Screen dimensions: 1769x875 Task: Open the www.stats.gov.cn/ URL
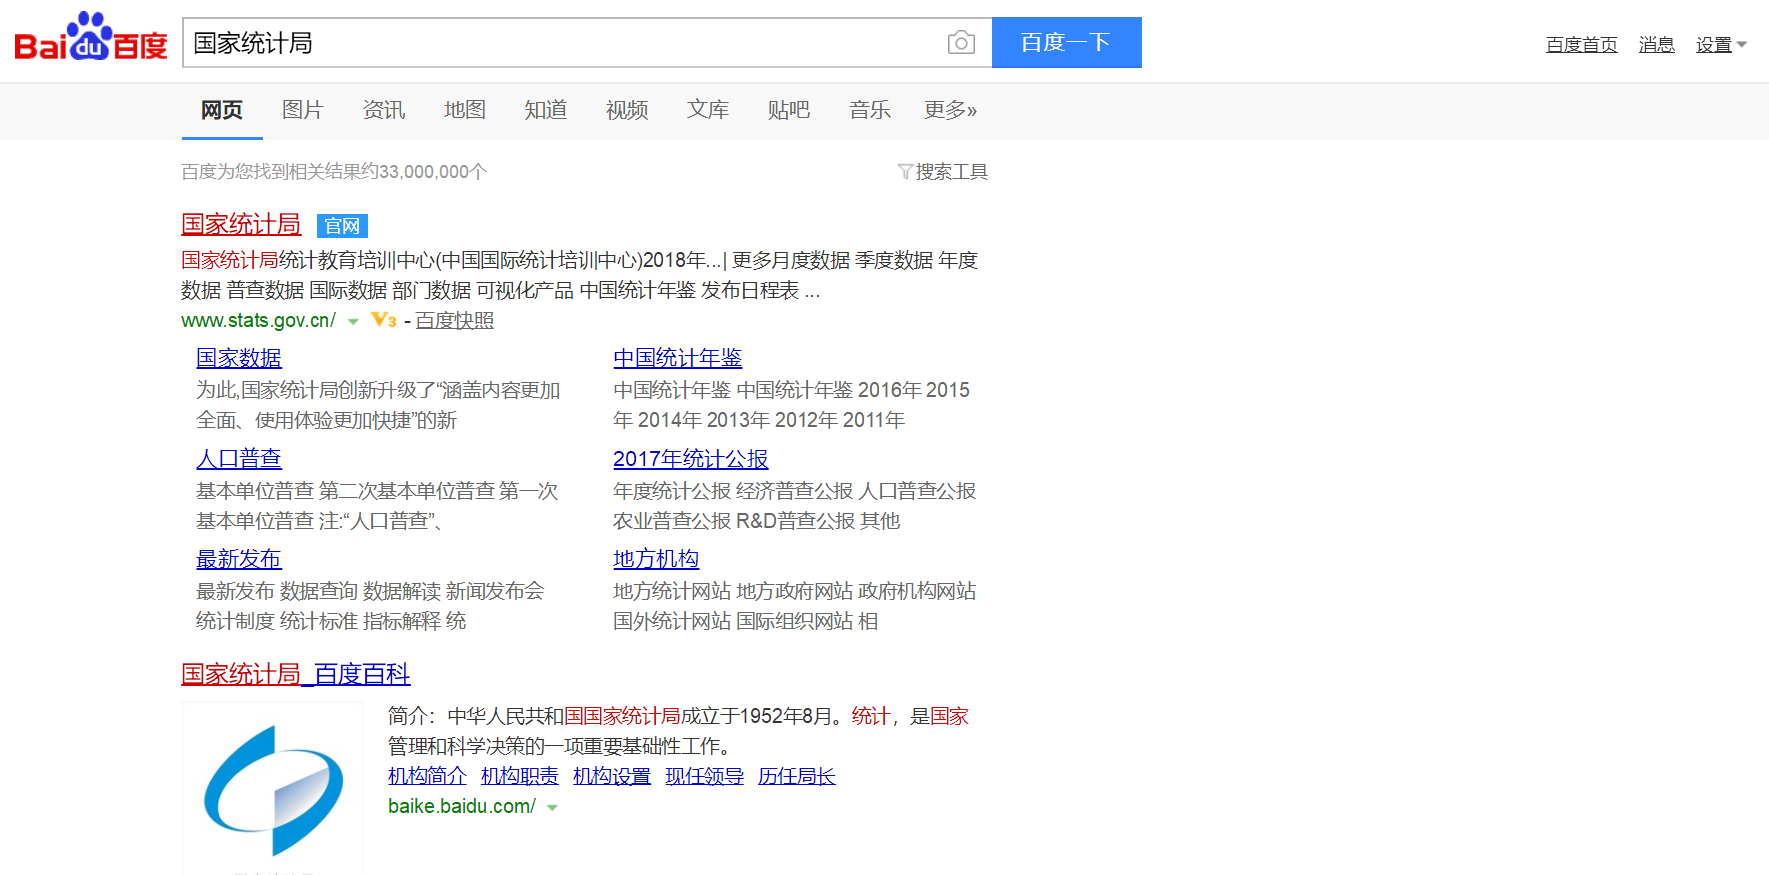(x=258, y=321)
